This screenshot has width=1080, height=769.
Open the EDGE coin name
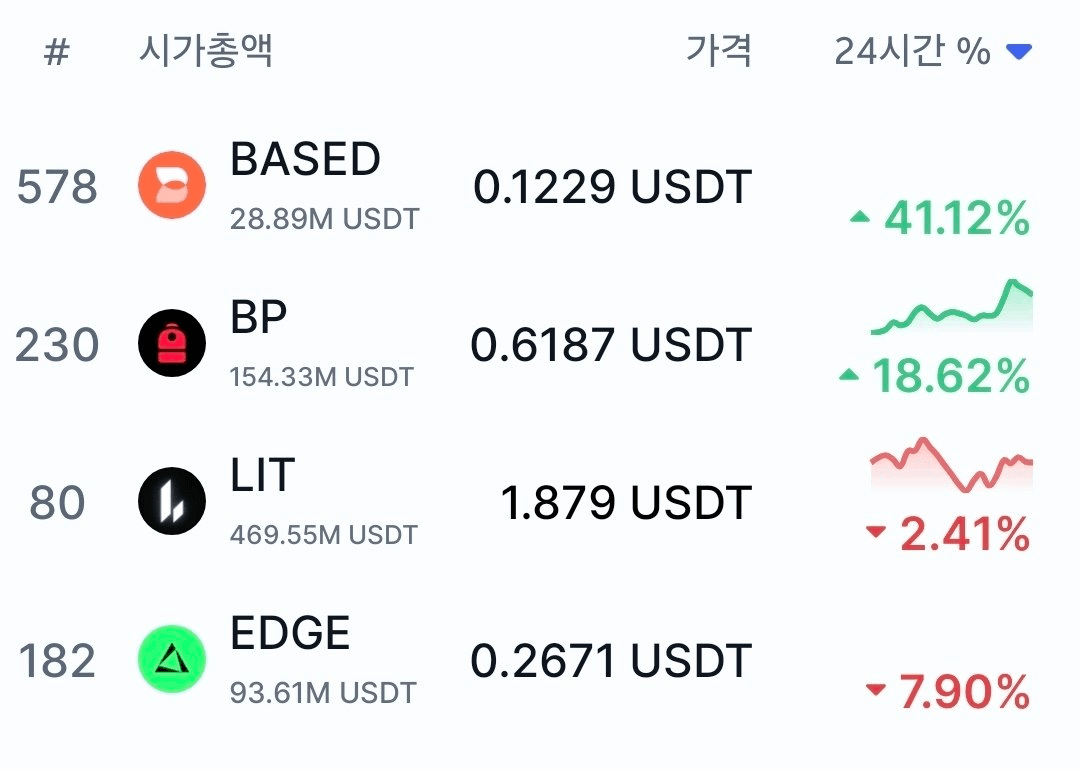point(290,633)
